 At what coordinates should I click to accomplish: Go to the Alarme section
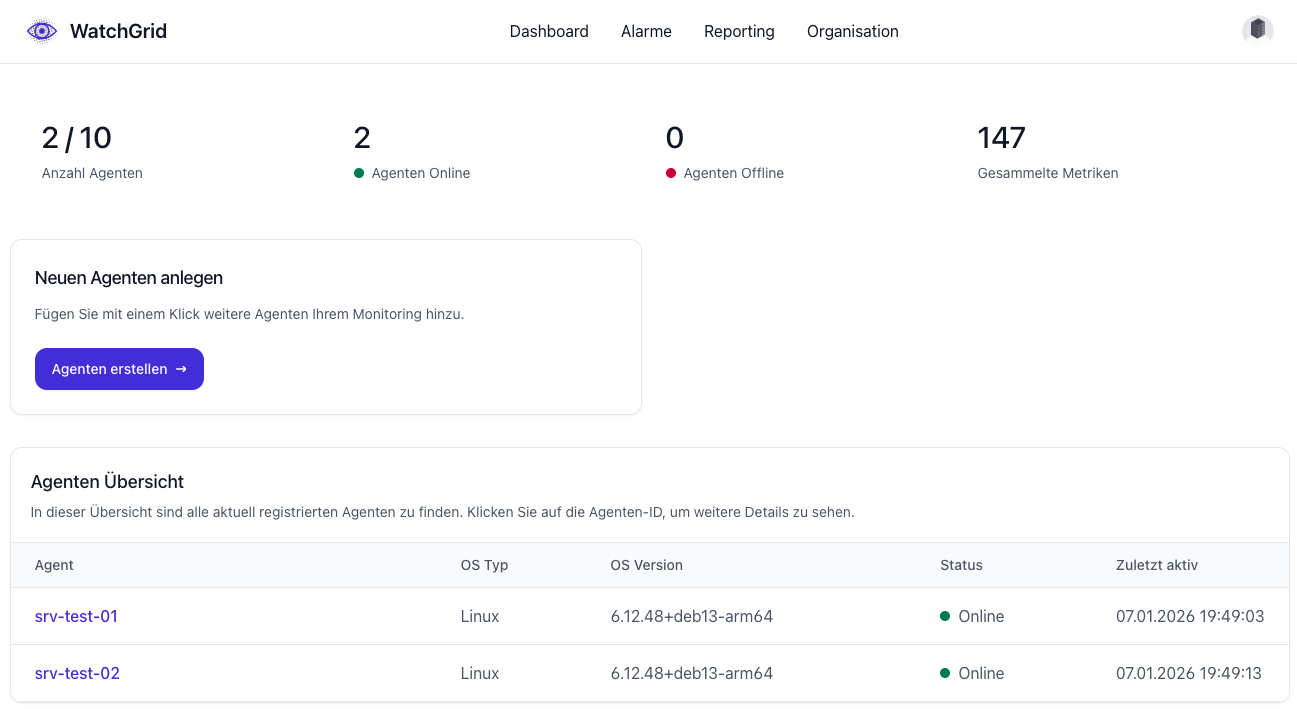pos(646,31)
